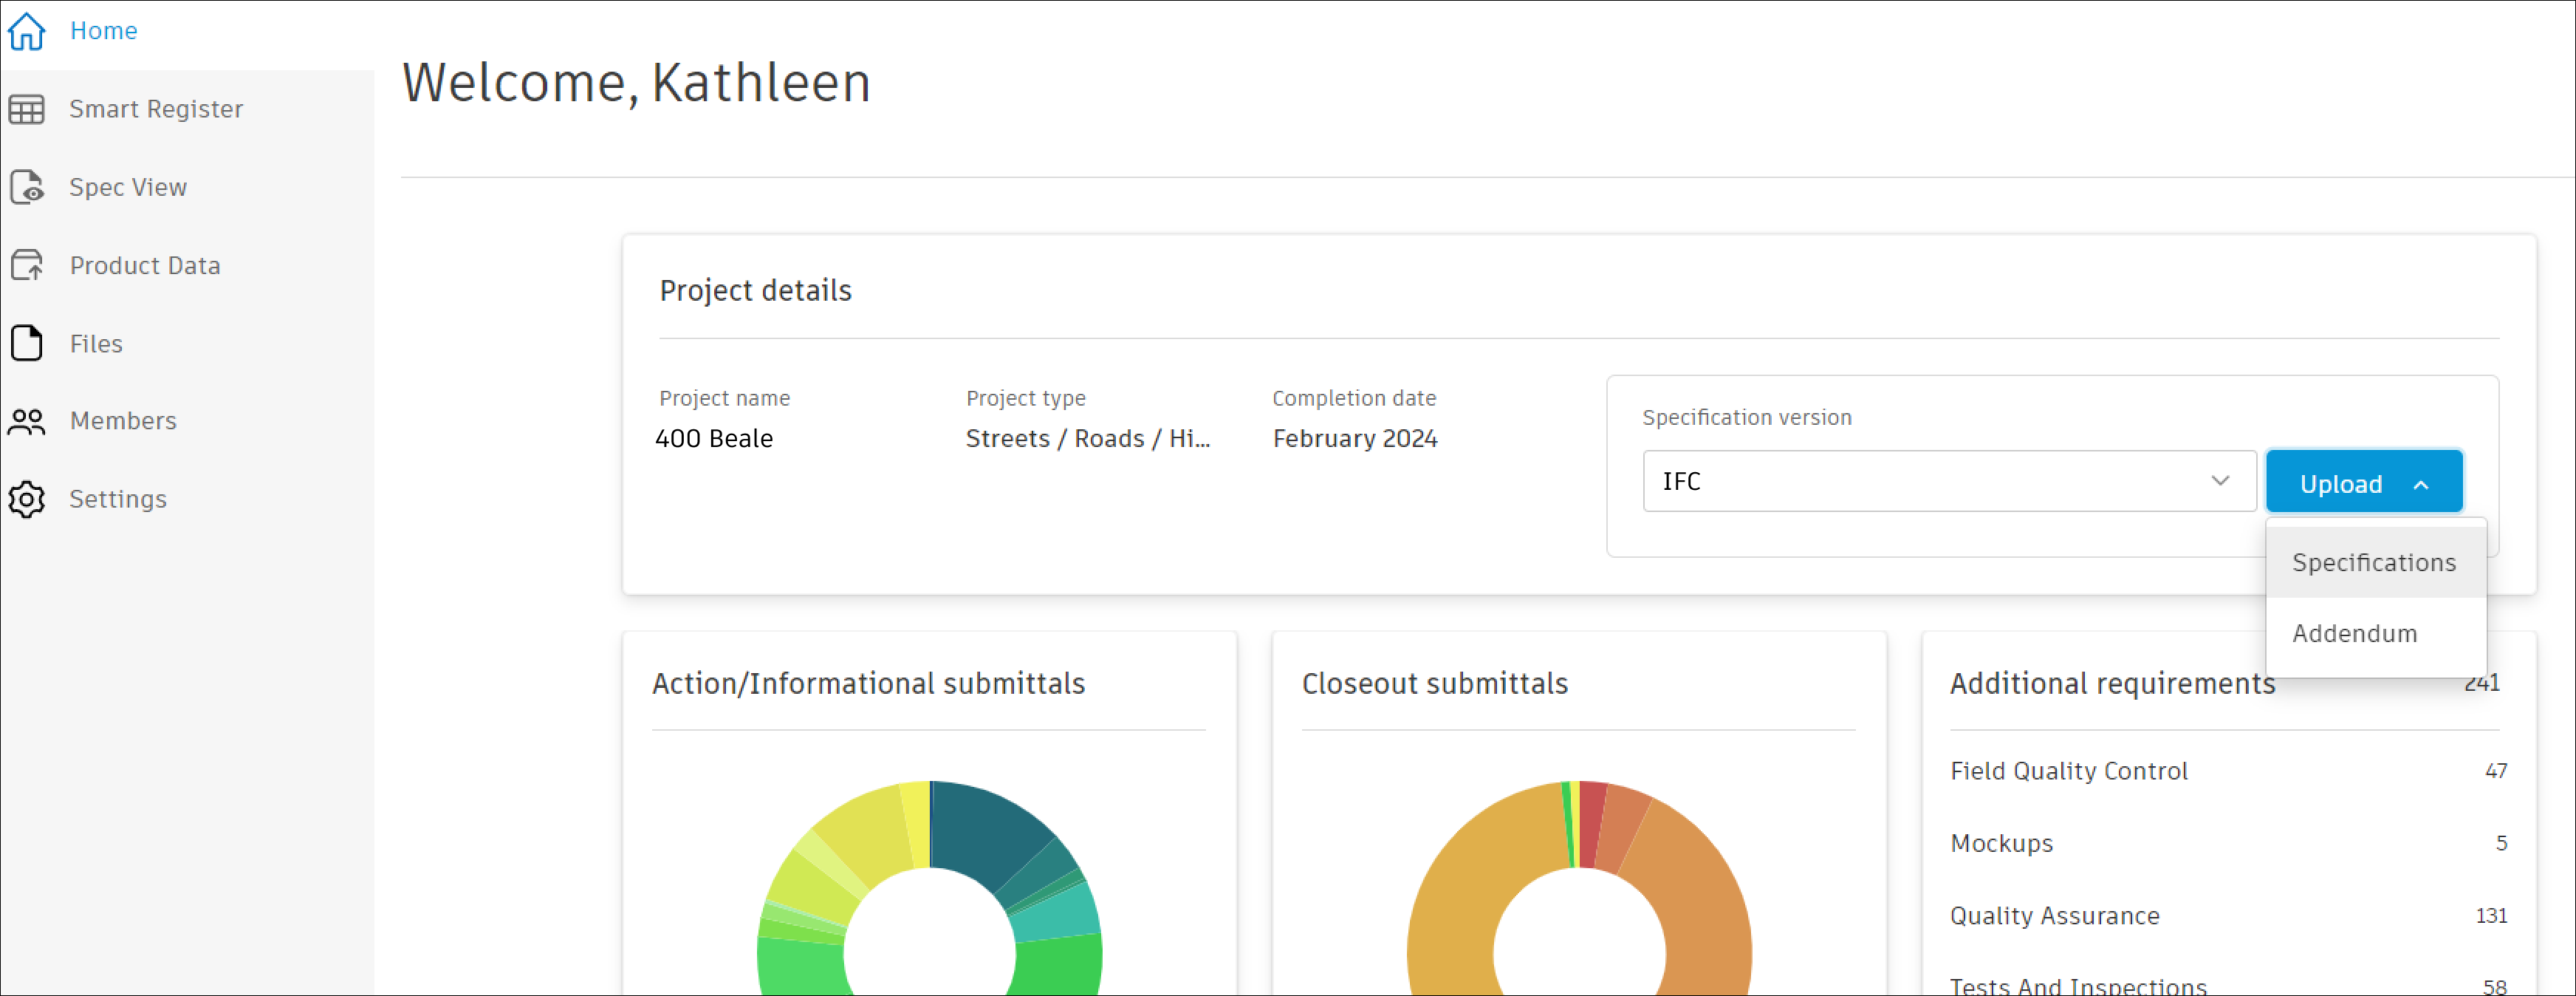Open the Files document icon
Screen dimensions: 2576x996
coord(27,343)
